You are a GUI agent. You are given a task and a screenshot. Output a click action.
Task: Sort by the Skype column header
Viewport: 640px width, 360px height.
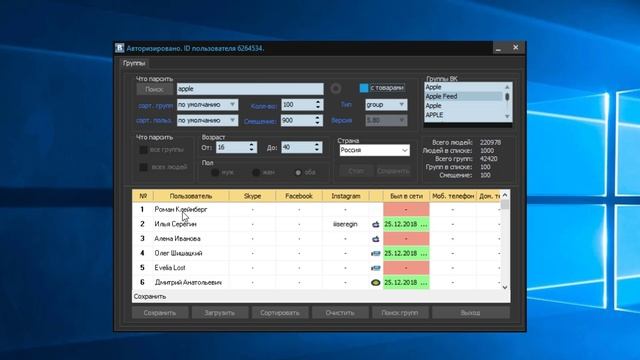[x=252, y=196]
